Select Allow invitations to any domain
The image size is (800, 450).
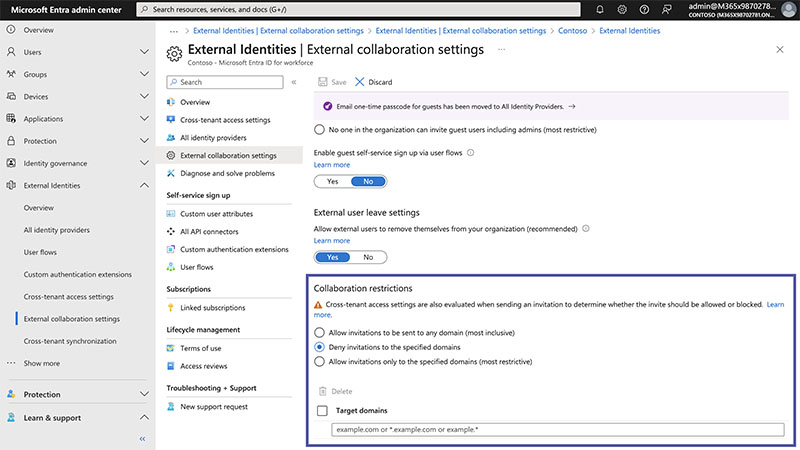click(319, 333)
